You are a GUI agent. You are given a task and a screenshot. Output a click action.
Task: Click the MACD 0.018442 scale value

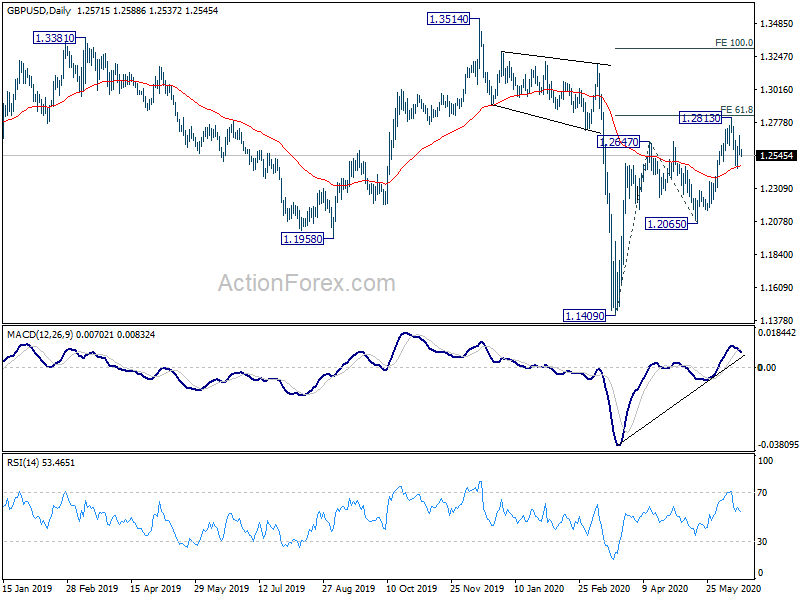[x=777, y=333]
